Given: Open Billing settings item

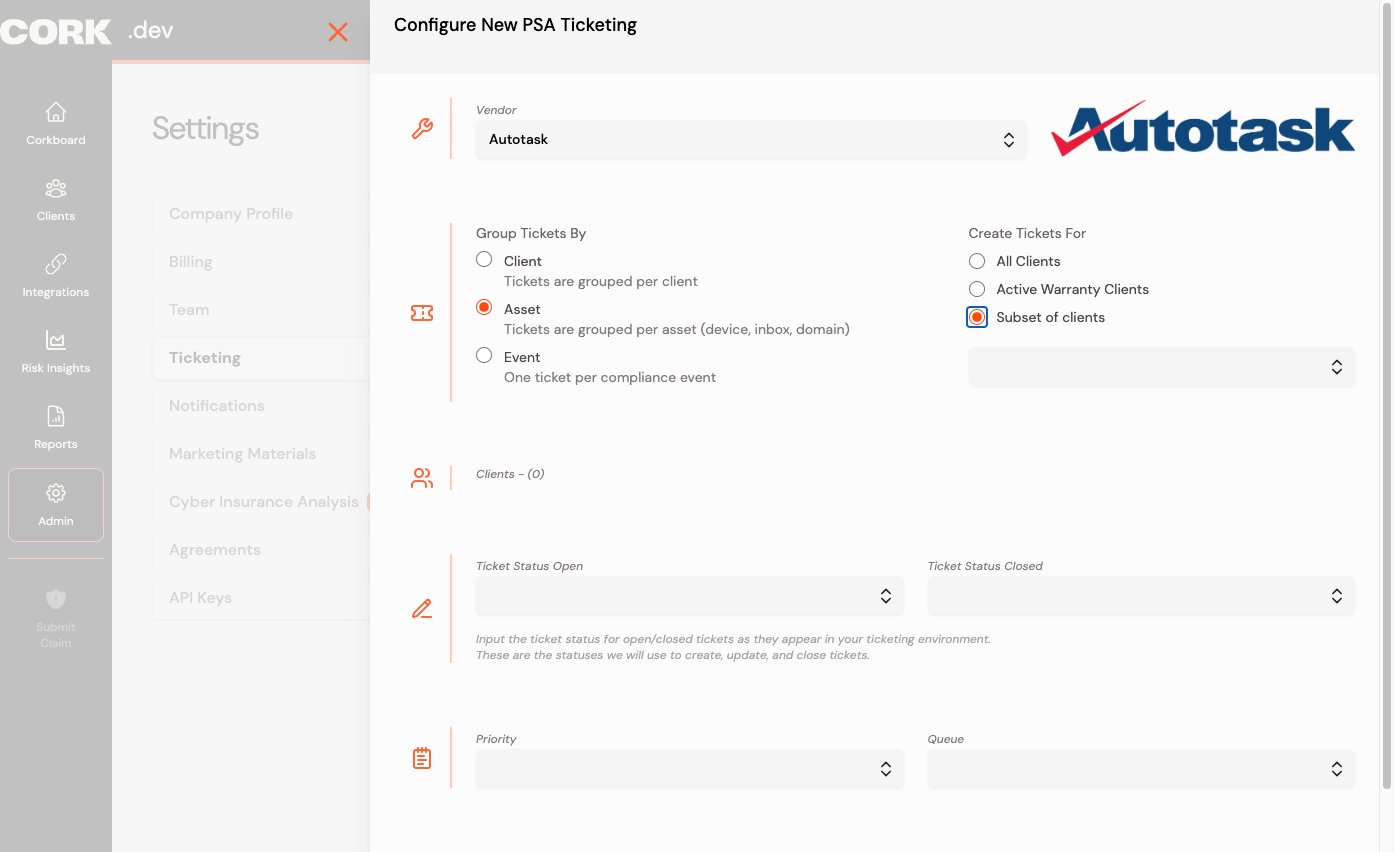Looking at the screenshot, I should (261, 262).
